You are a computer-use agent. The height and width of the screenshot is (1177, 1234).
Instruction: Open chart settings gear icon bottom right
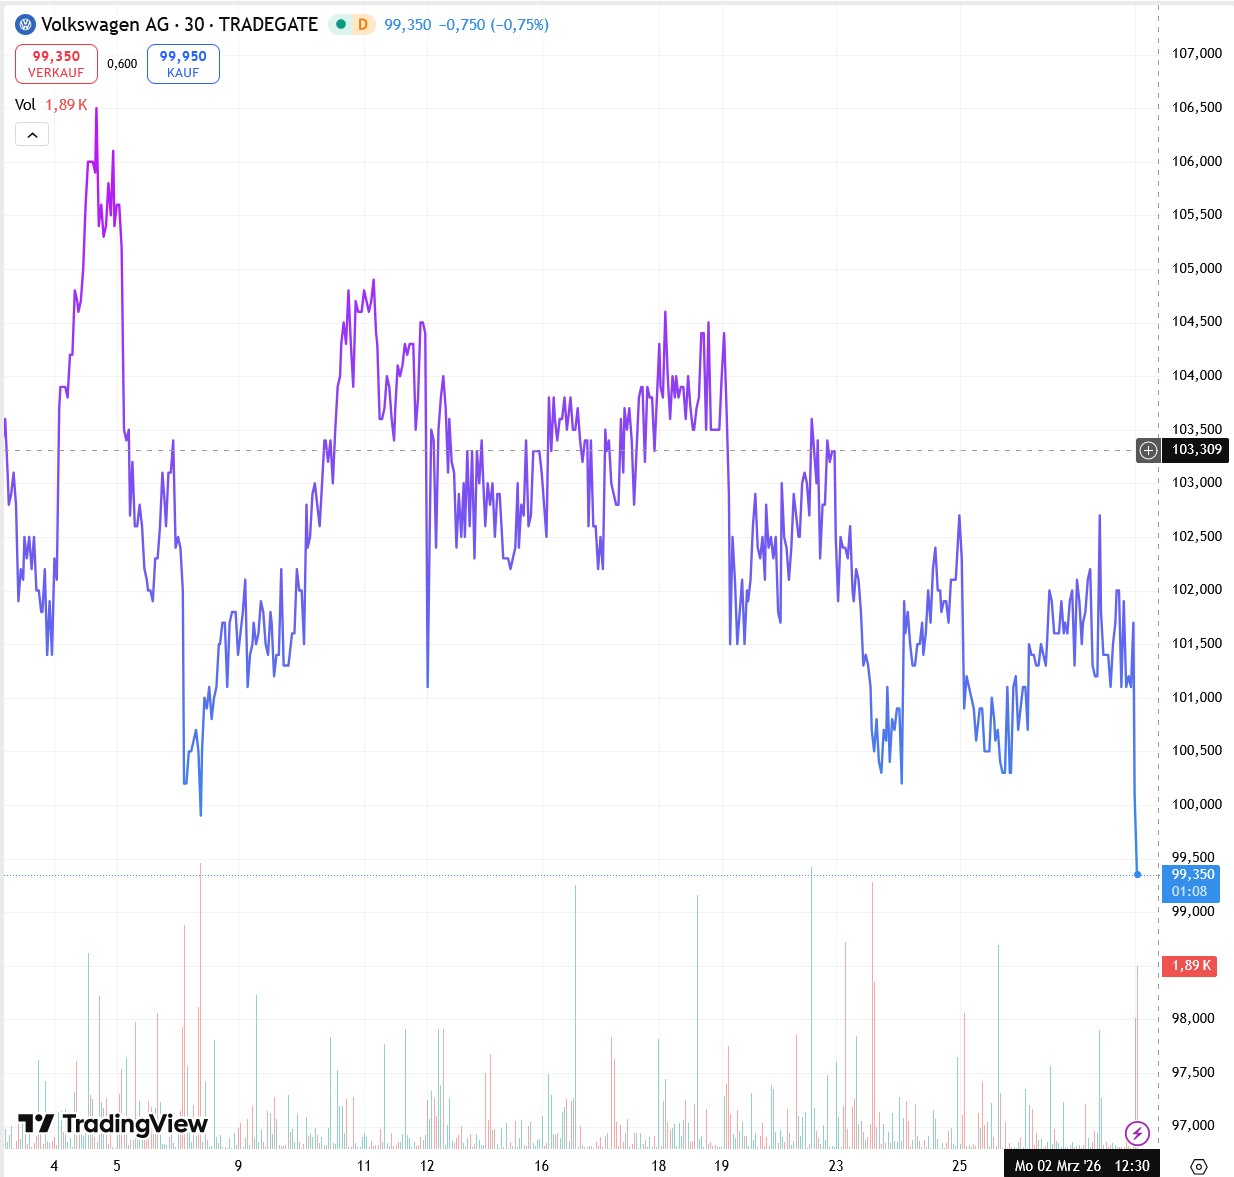coord(1199,1166)
